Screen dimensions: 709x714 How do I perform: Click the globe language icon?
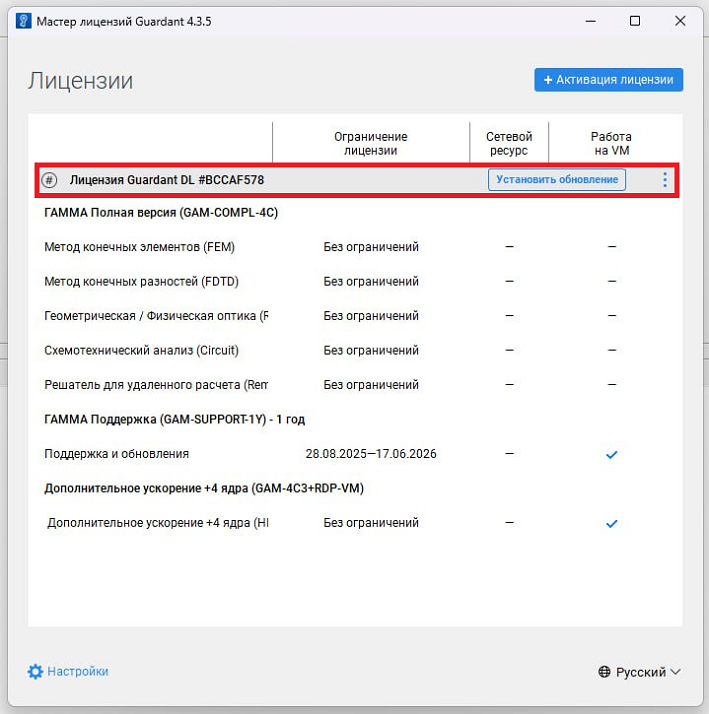point(604,673)
